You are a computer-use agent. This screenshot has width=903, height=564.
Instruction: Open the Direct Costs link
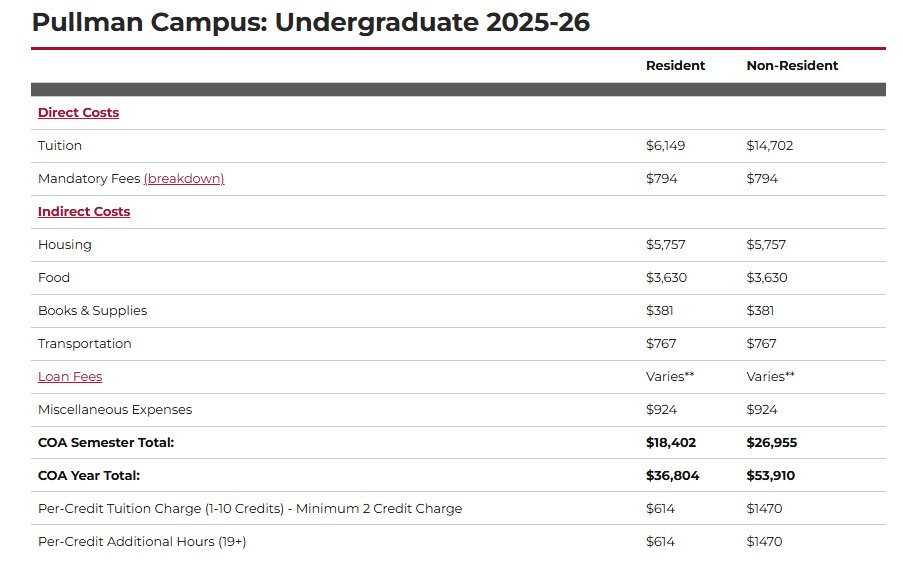(x=78, y=113)
